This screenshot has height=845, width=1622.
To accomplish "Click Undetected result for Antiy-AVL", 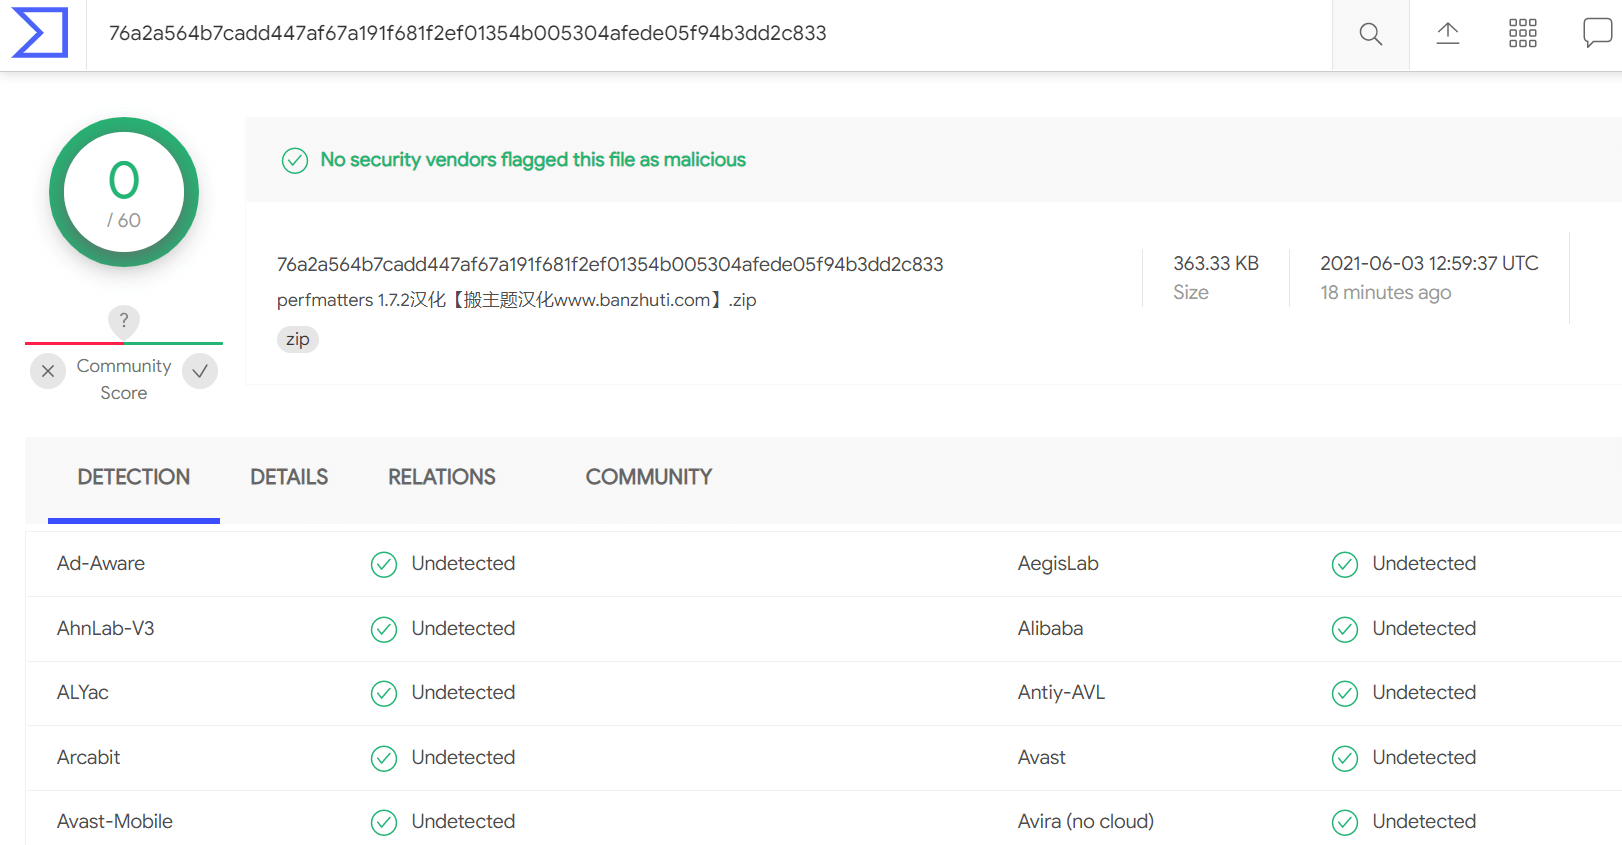I will (1424, 692).
